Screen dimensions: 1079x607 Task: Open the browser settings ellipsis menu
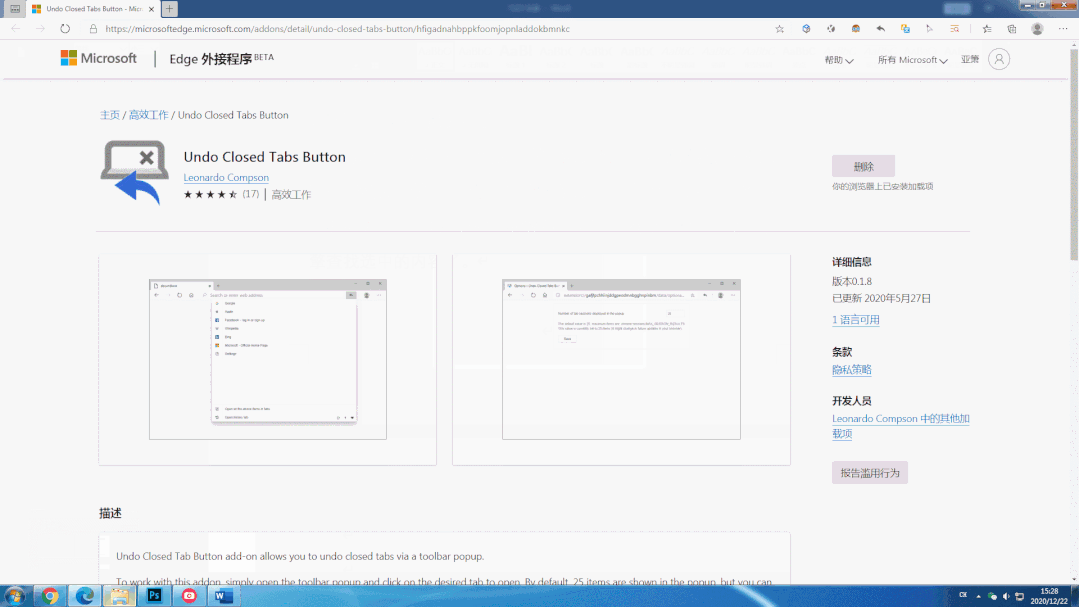(1062, 29)
